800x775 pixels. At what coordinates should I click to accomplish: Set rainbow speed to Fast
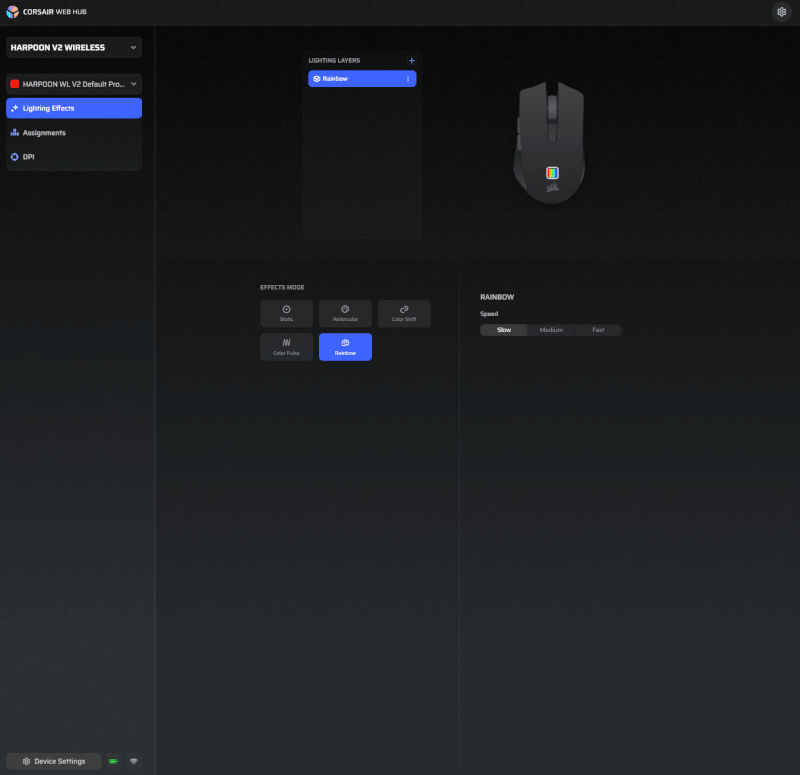pos(598,330)
